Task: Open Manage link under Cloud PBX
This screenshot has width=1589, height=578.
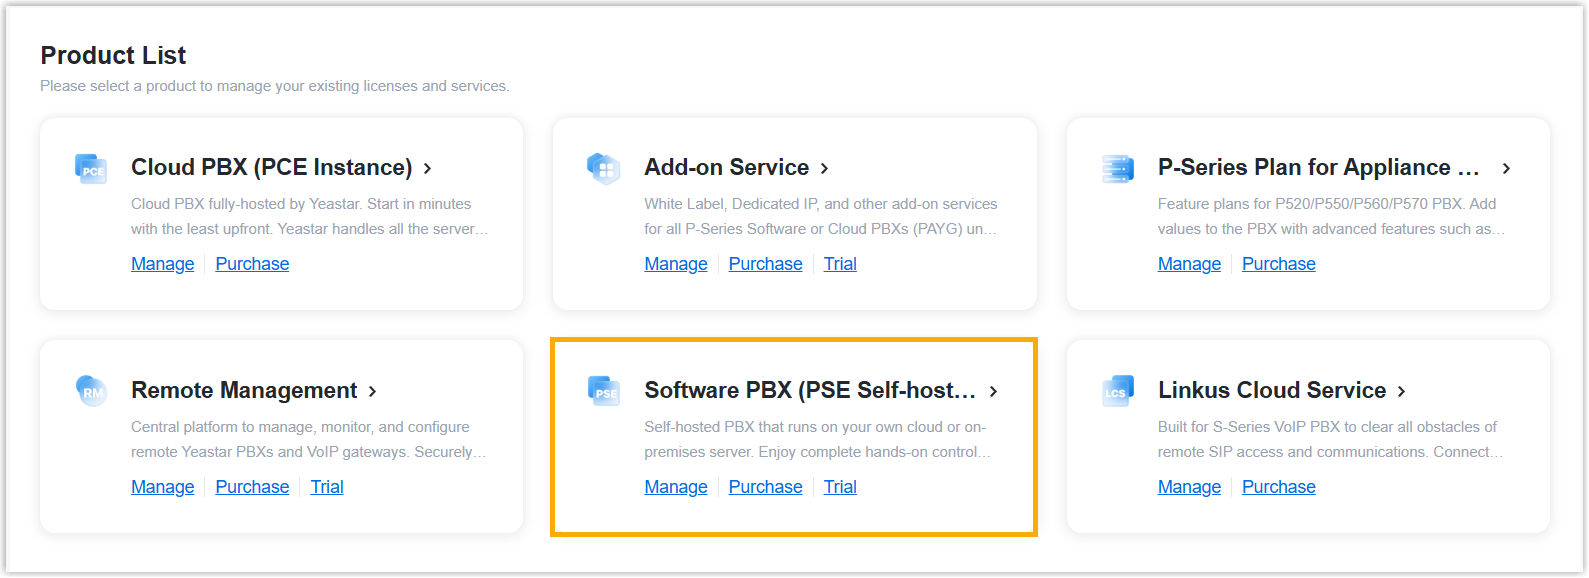Action: coord(163,264)
